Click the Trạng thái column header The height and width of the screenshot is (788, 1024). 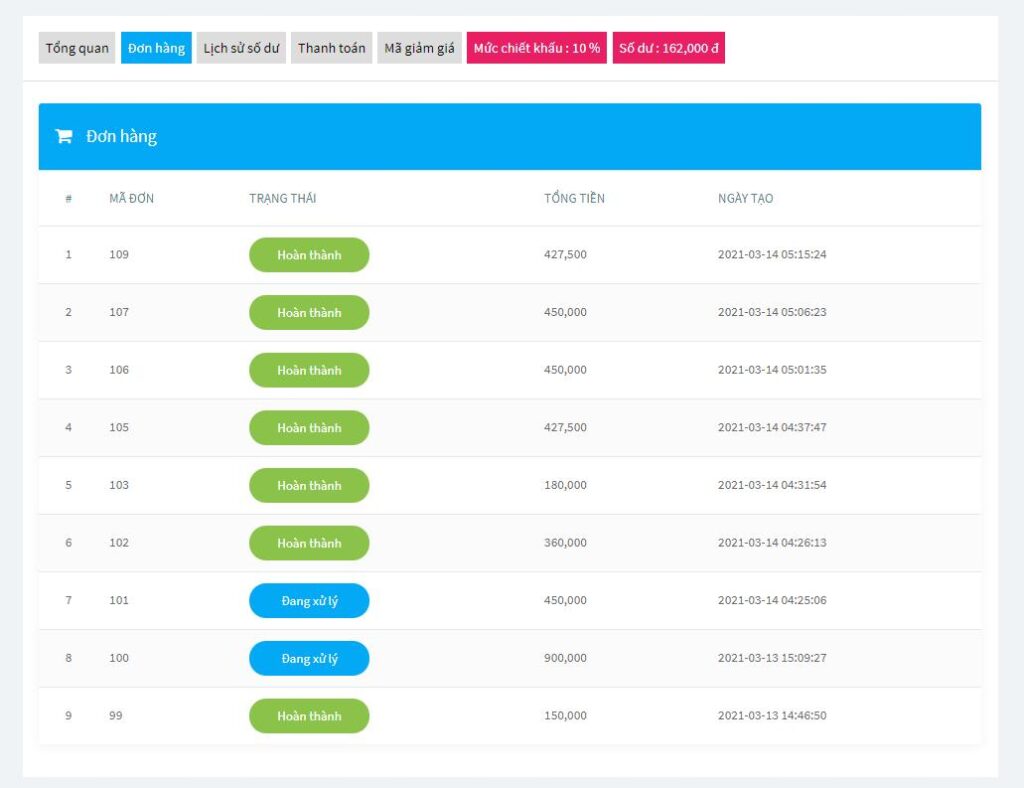[x=282, y=198]
